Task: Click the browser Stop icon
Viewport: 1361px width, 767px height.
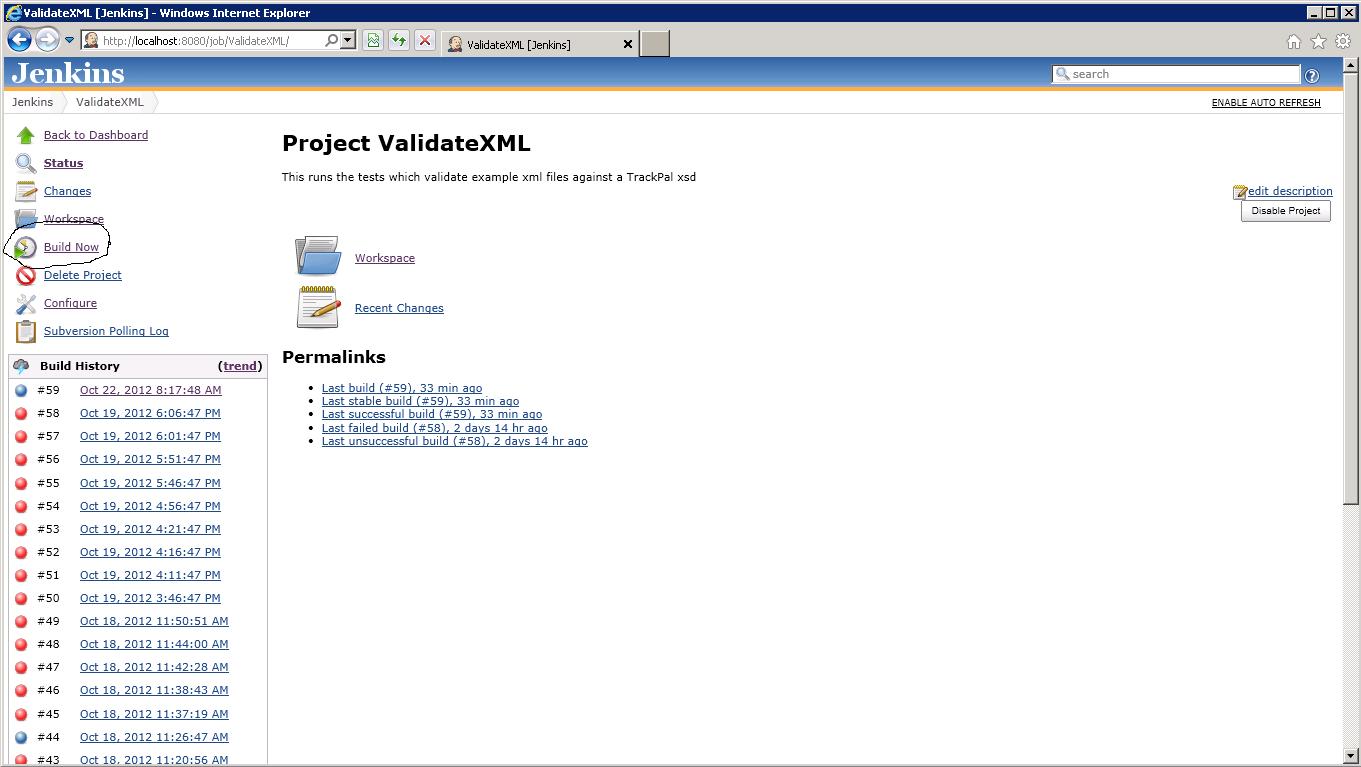Action: pos(425,41)
